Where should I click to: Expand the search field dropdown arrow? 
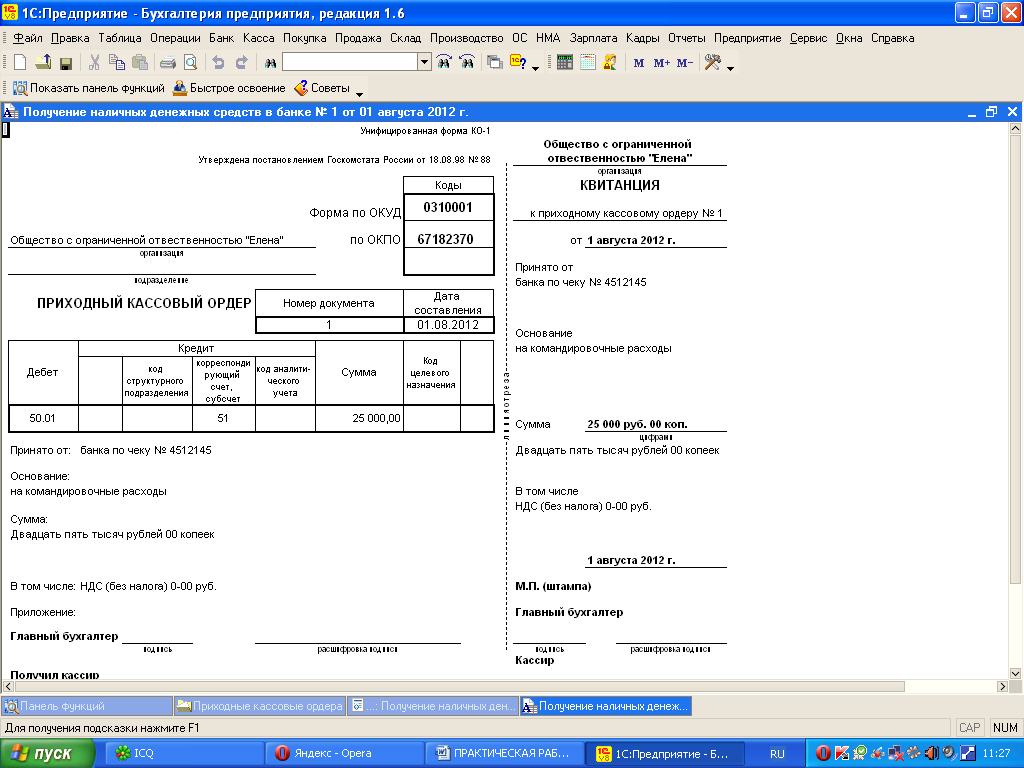424,62
